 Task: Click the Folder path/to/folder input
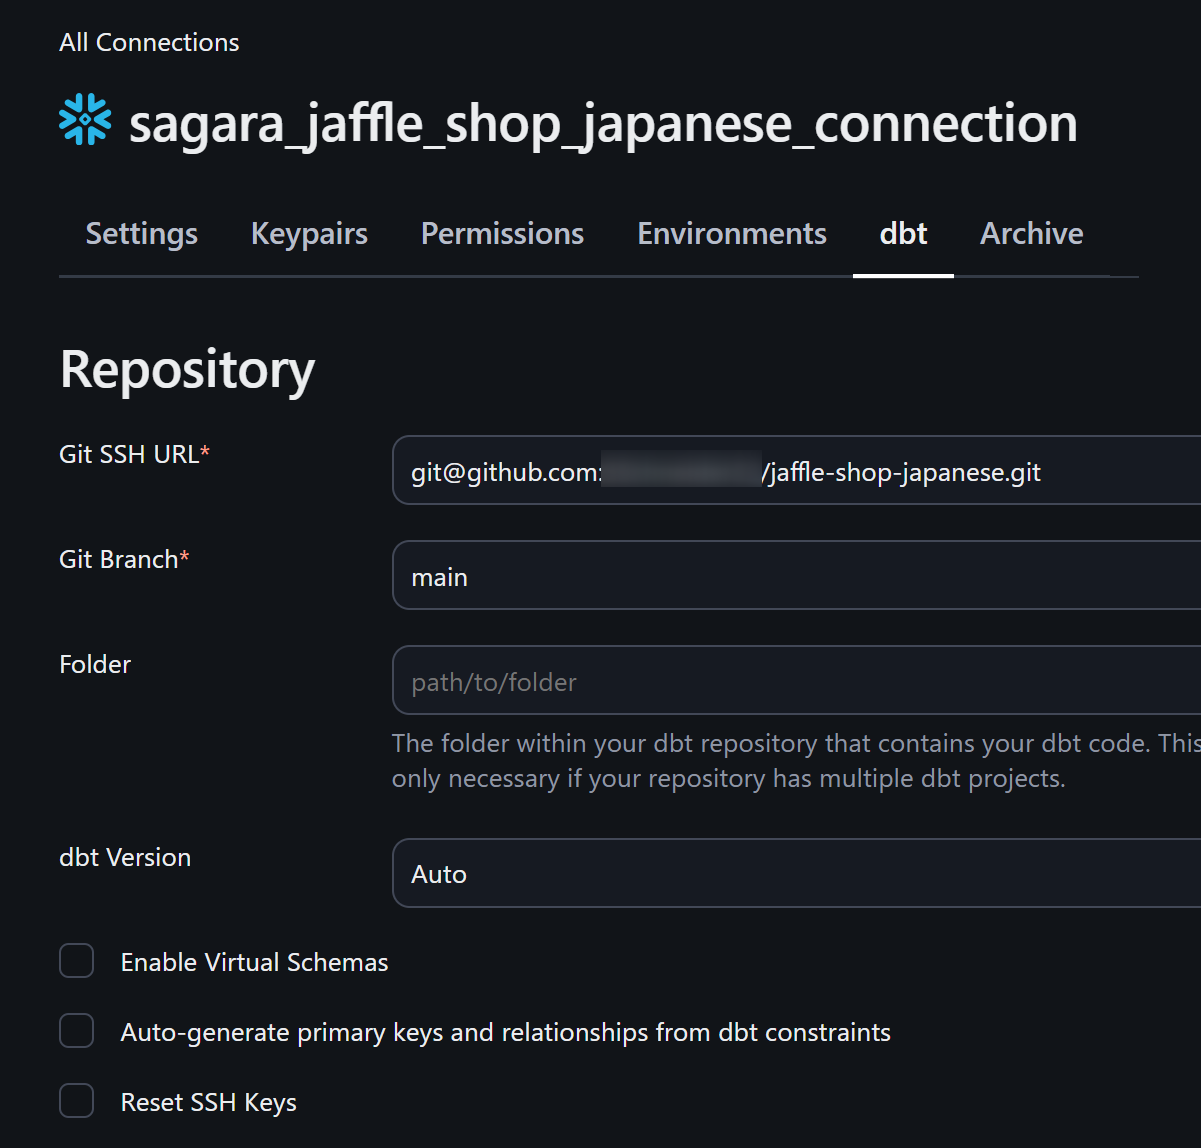pos(795,681)
